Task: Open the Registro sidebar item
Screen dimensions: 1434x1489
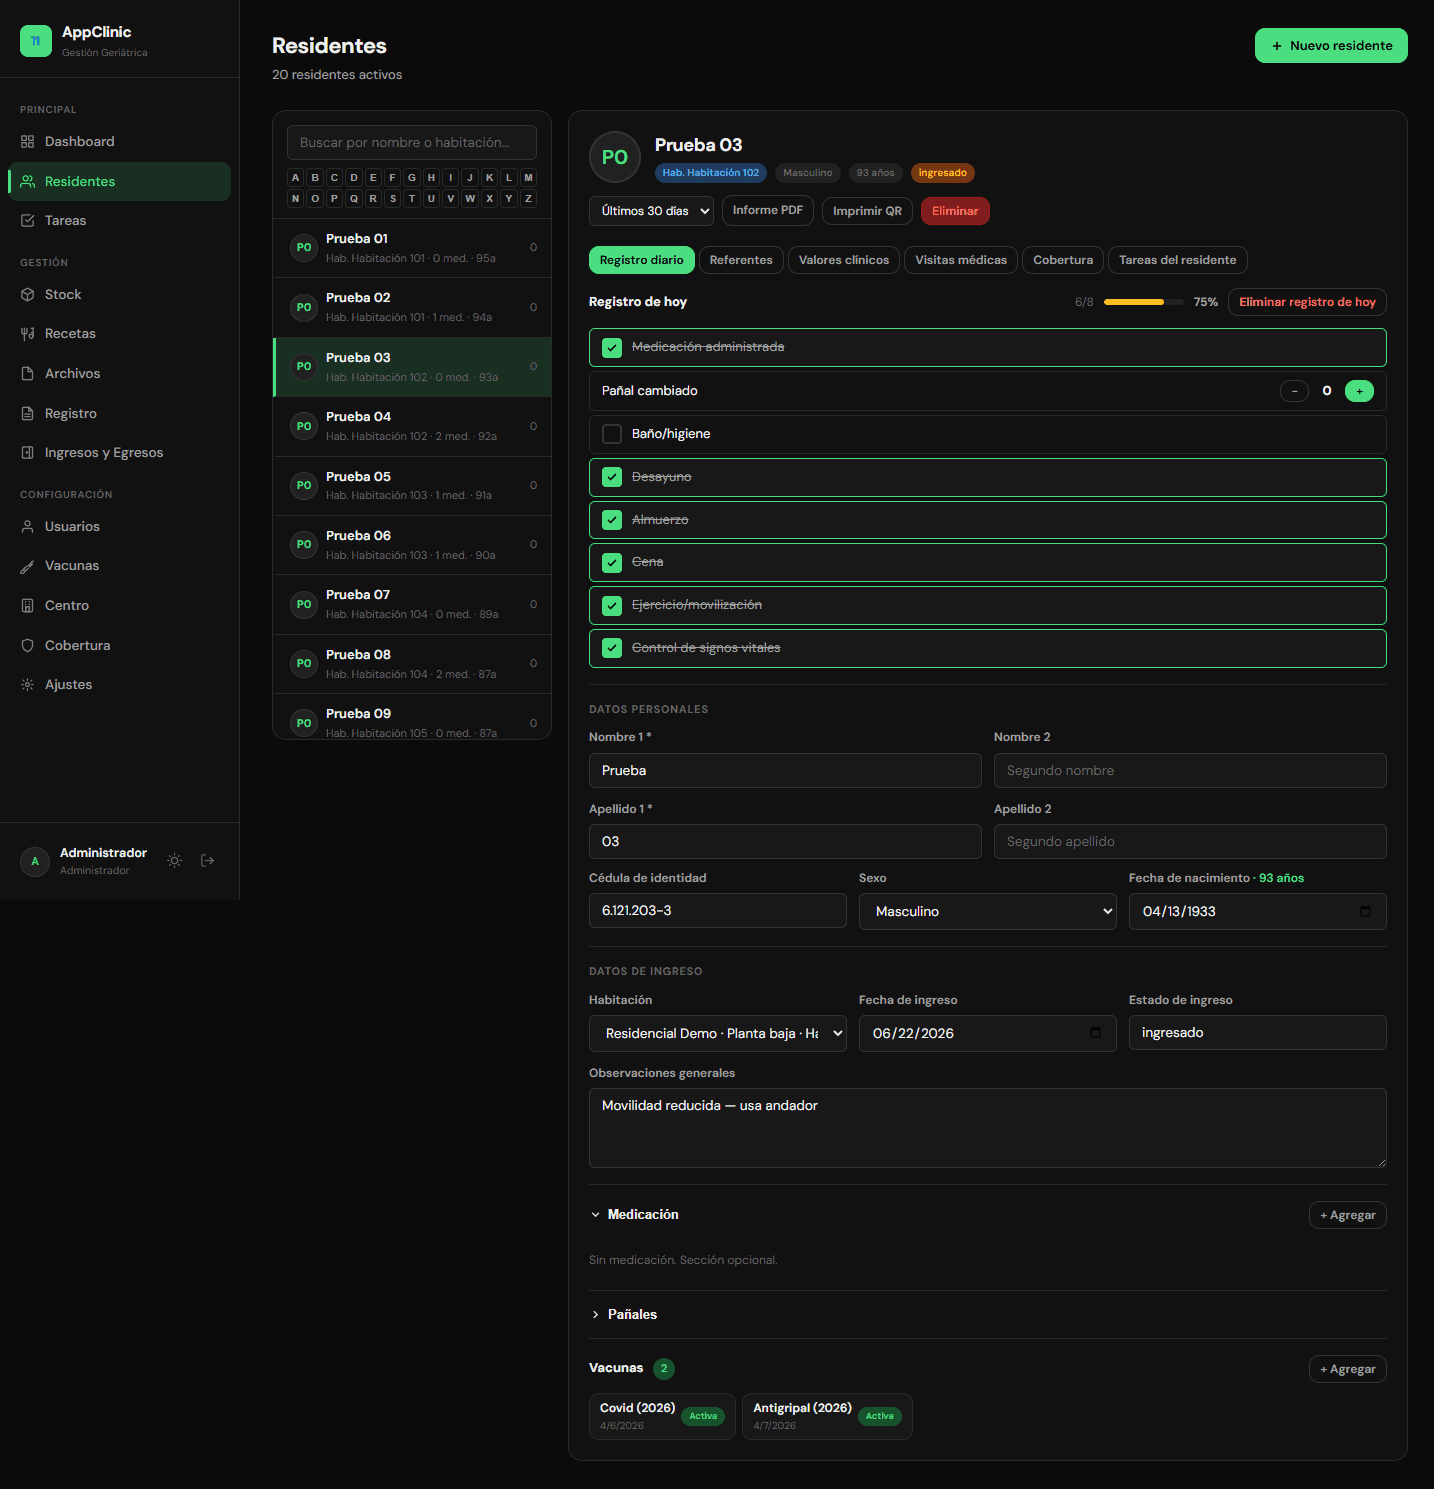Action: tap(119, 414)
